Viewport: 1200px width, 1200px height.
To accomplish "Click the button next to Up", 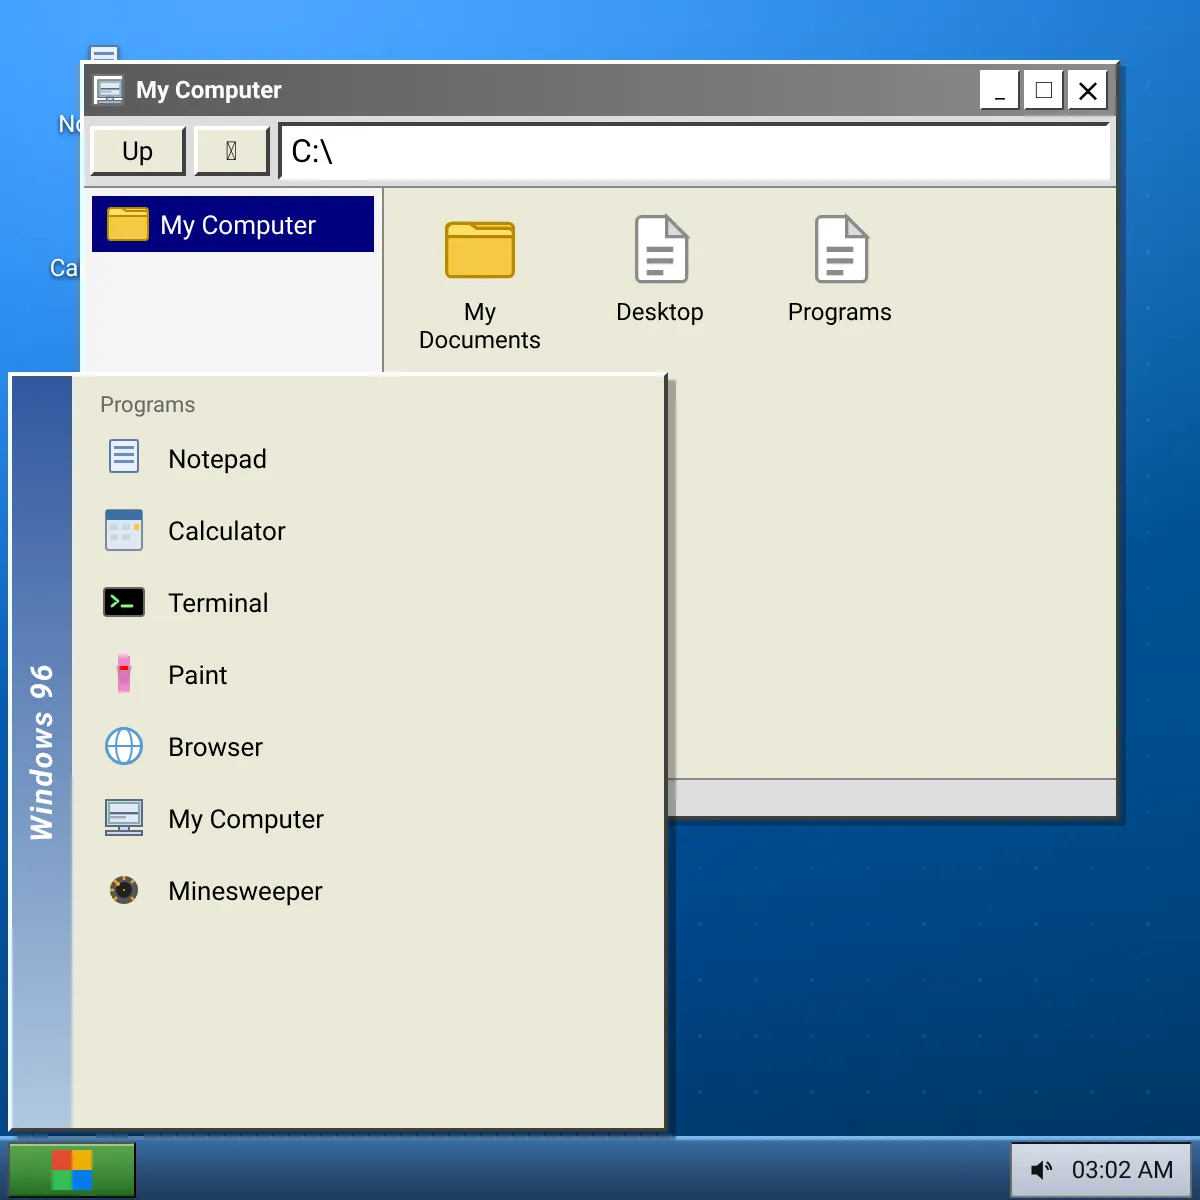I will click(232, 151).
